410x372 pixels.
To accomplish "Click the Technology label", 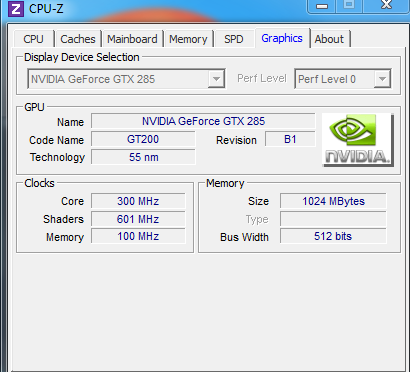I will pyautogui.click(x=57, y=157).
